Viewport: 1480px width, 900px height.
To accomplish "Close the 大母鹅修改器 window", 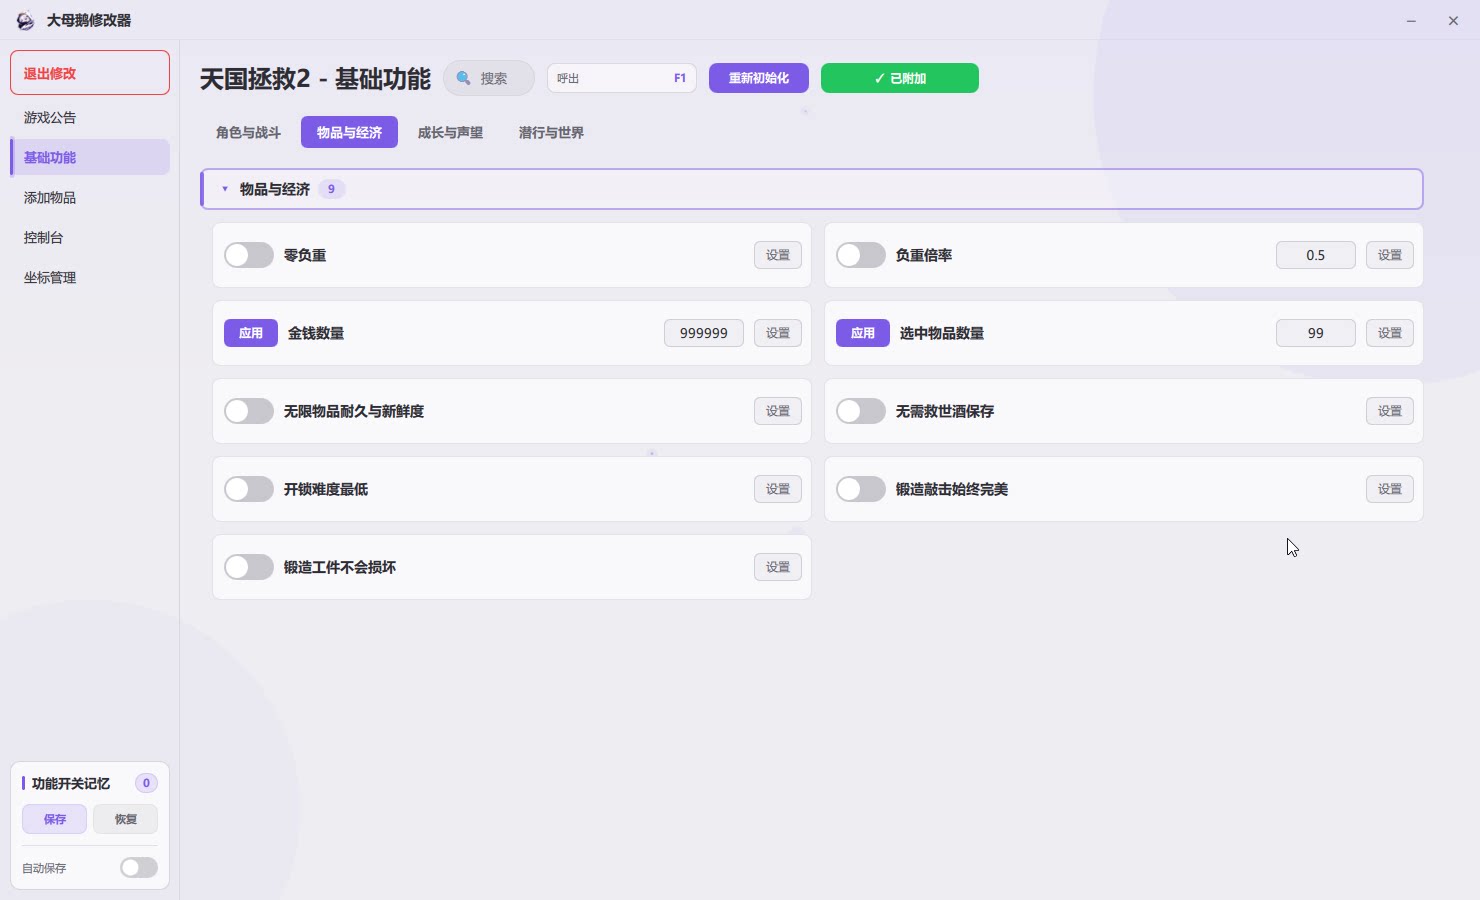I will pos(1453,20).
